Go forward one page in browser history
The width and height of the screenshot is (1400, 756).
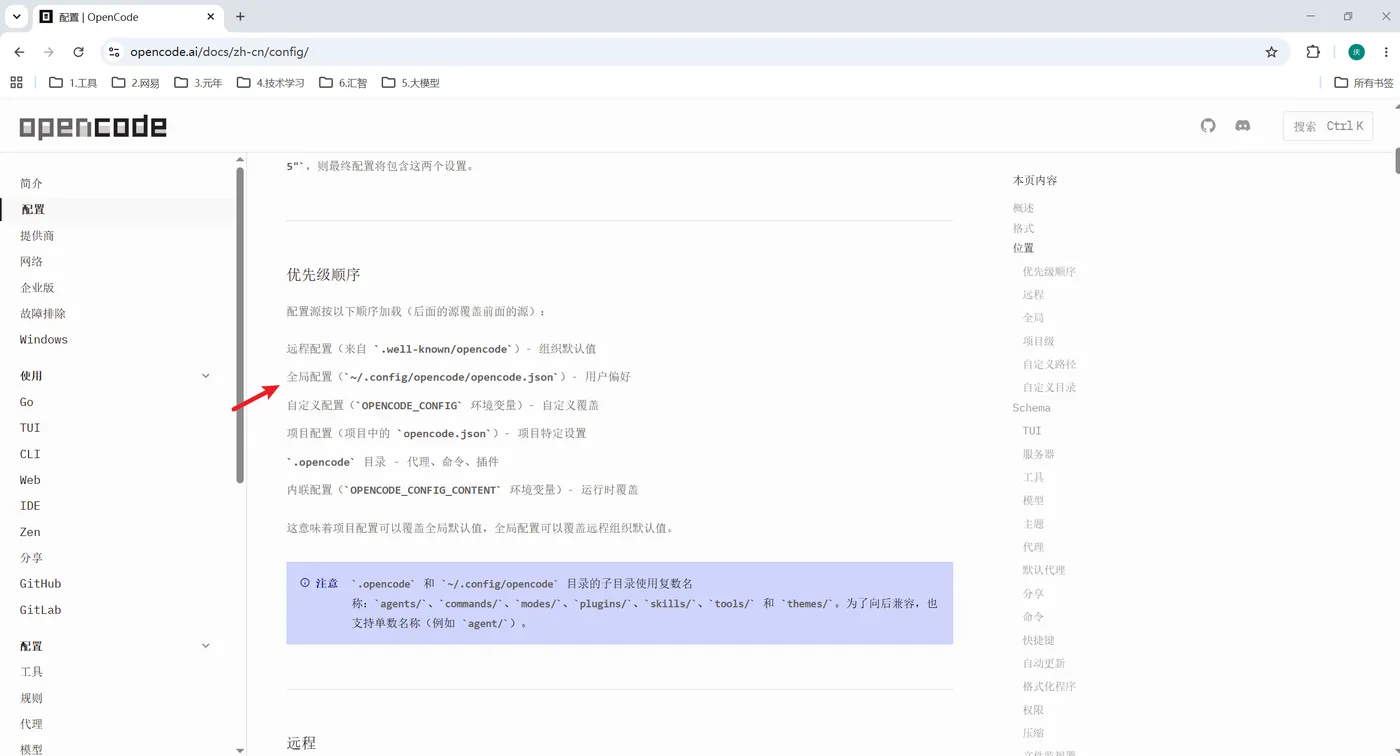click(x=48, y=52)
